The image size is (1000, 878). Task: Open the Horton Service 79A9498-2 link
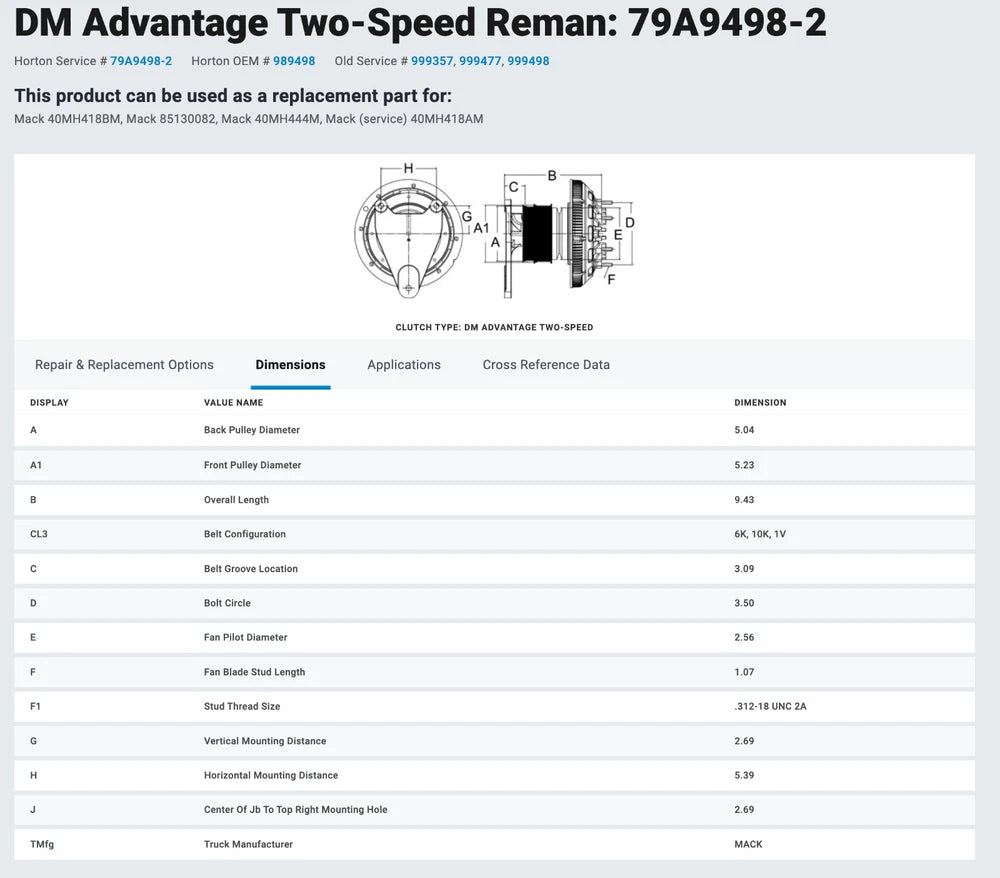[x=141, y=61]
